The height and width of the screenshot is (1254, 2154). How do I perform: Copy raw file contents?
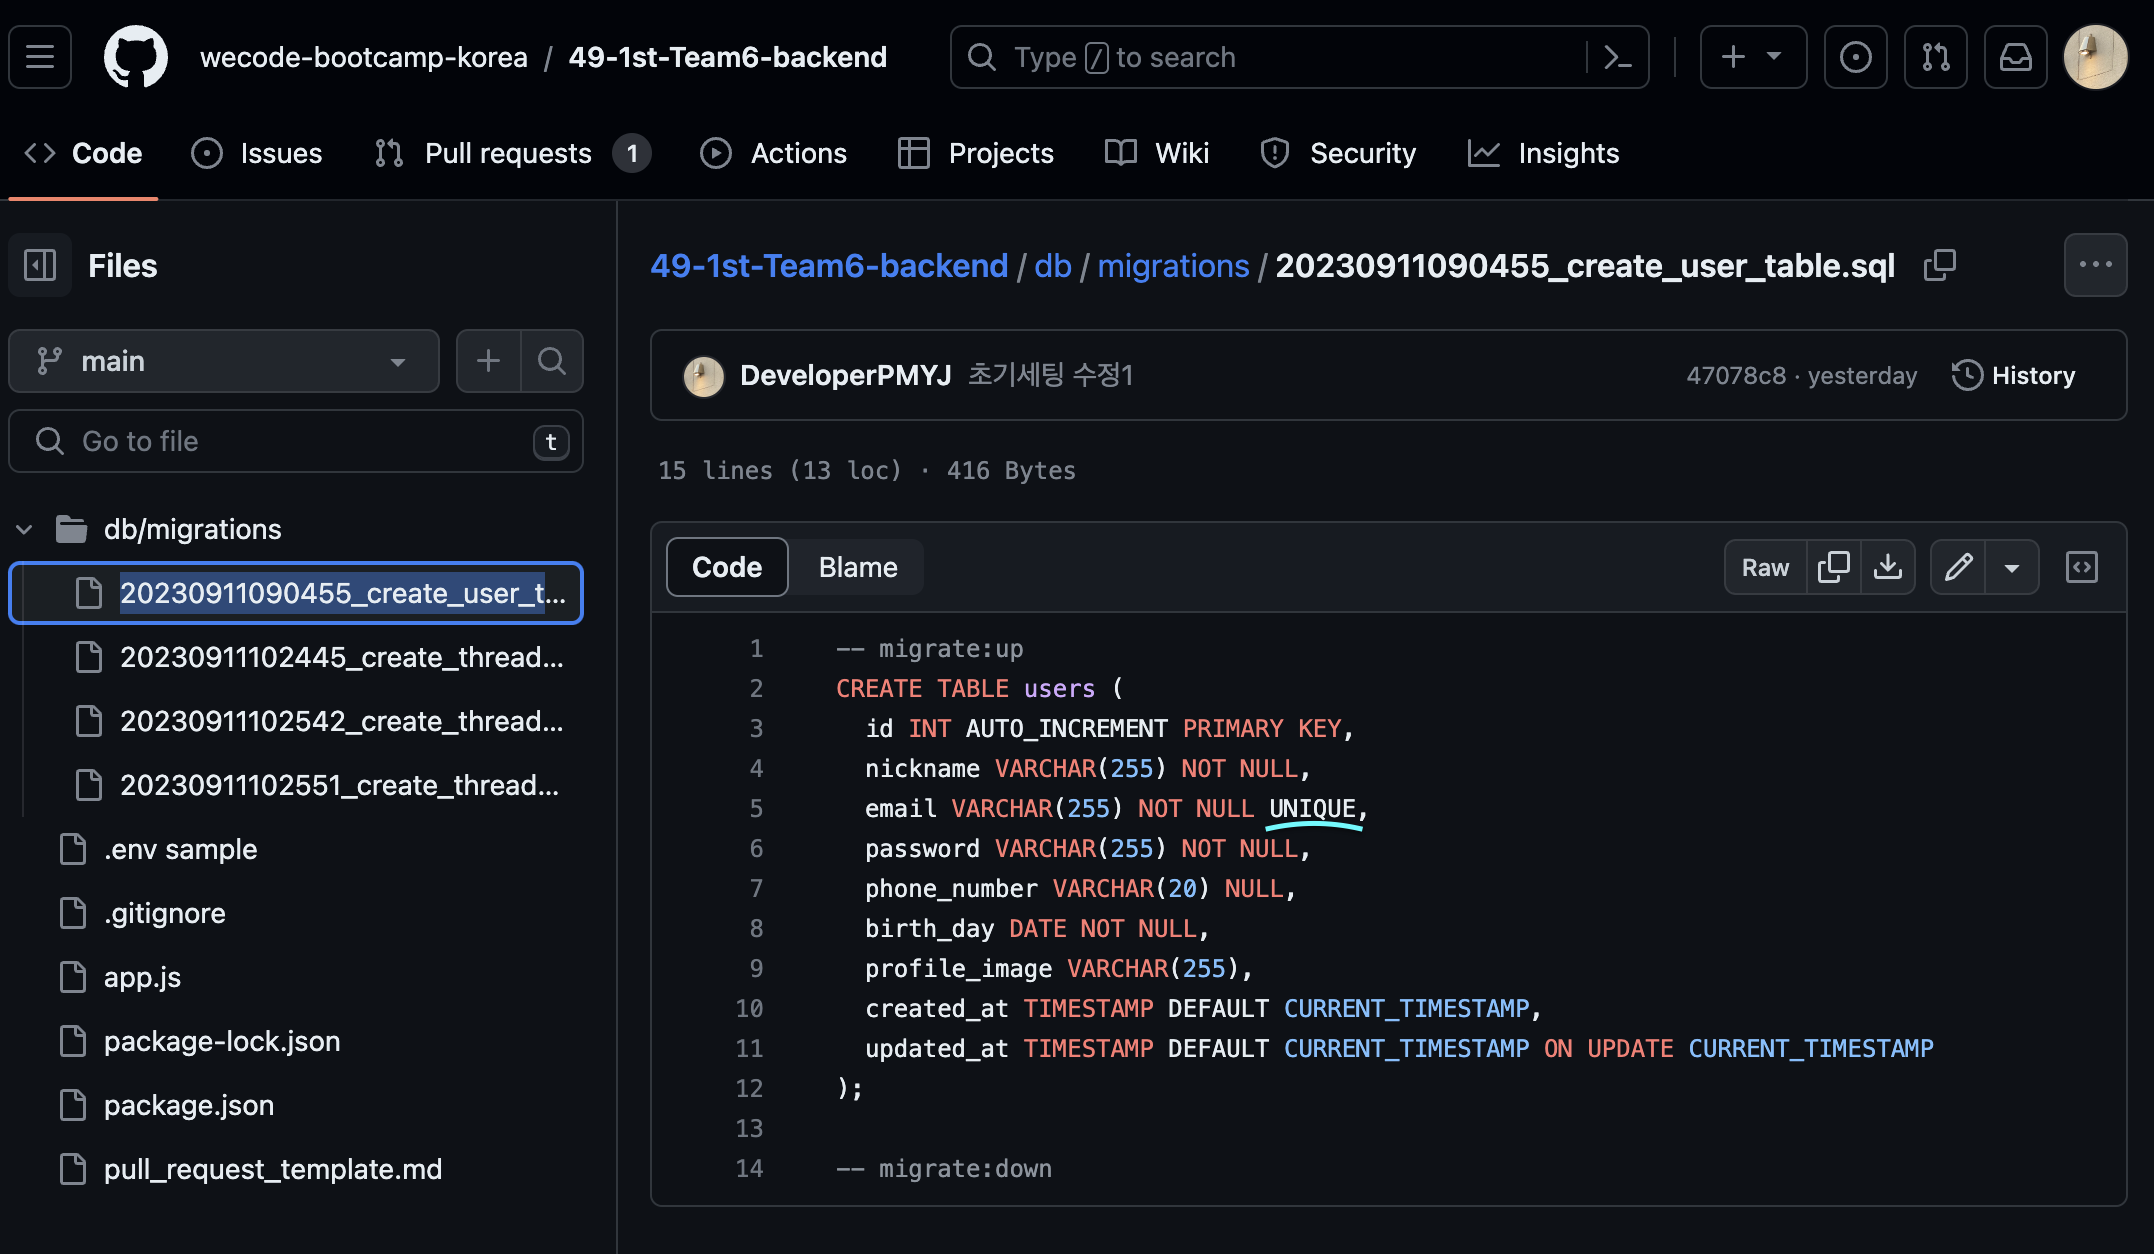1833,567
